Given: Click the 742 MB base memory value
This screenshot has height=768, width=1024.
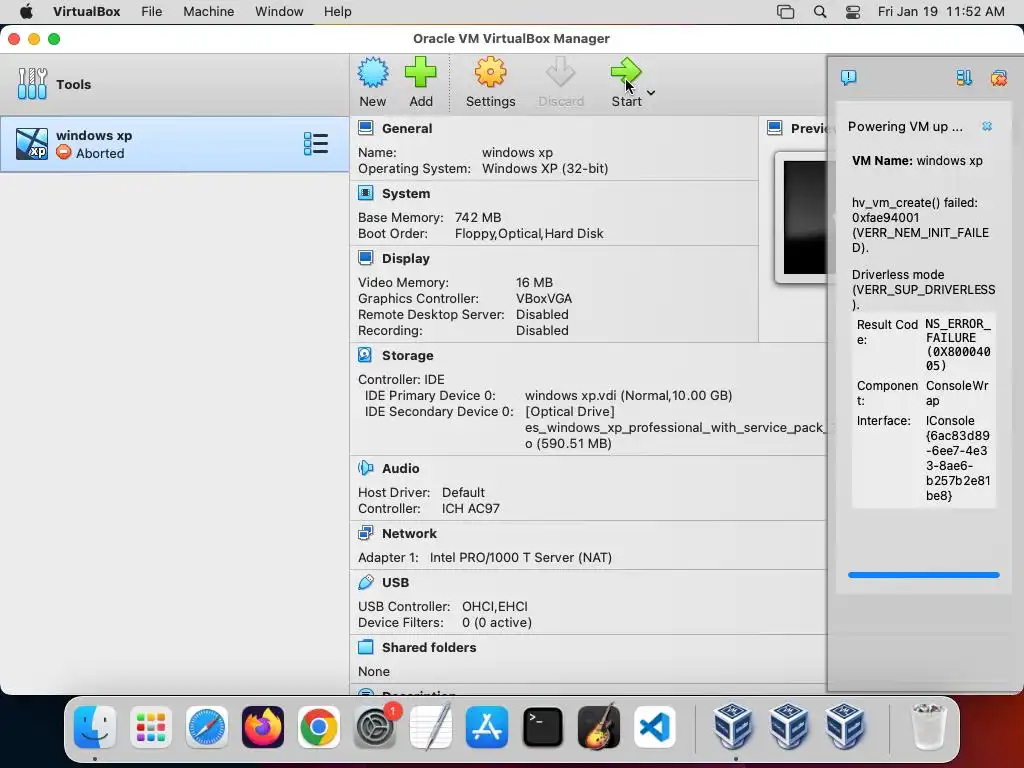Looking at the screenshot, I should 478,217.
